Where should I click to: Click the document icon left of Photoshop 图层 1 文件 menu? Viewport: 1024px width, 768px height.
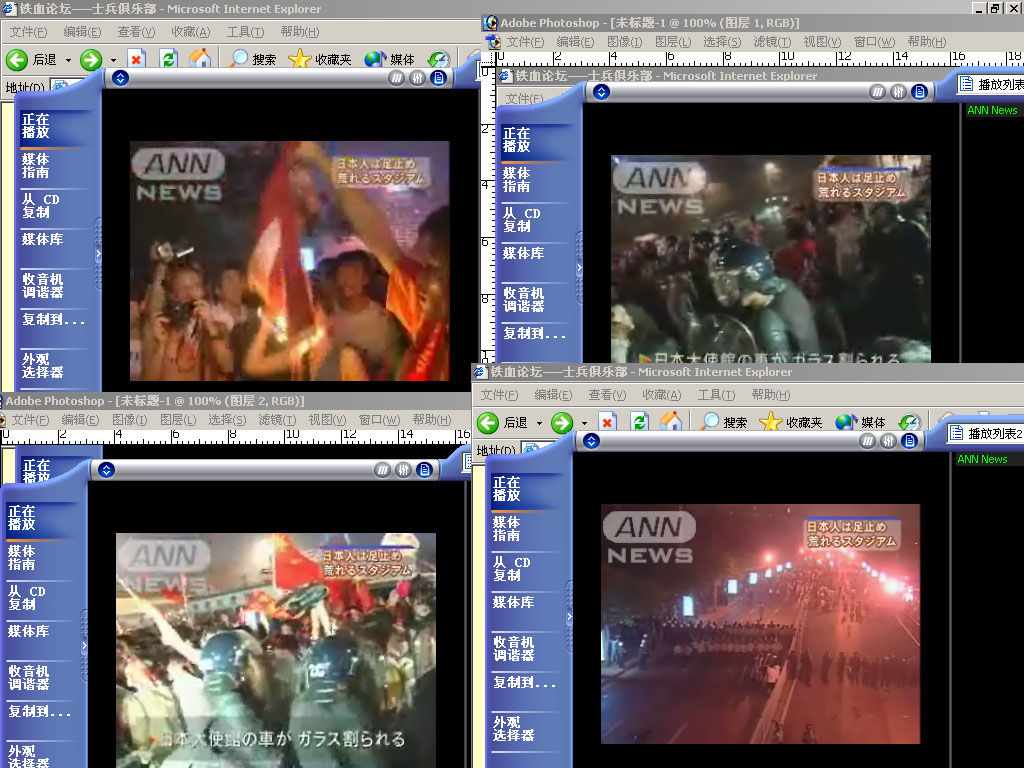tap(494, 42)
